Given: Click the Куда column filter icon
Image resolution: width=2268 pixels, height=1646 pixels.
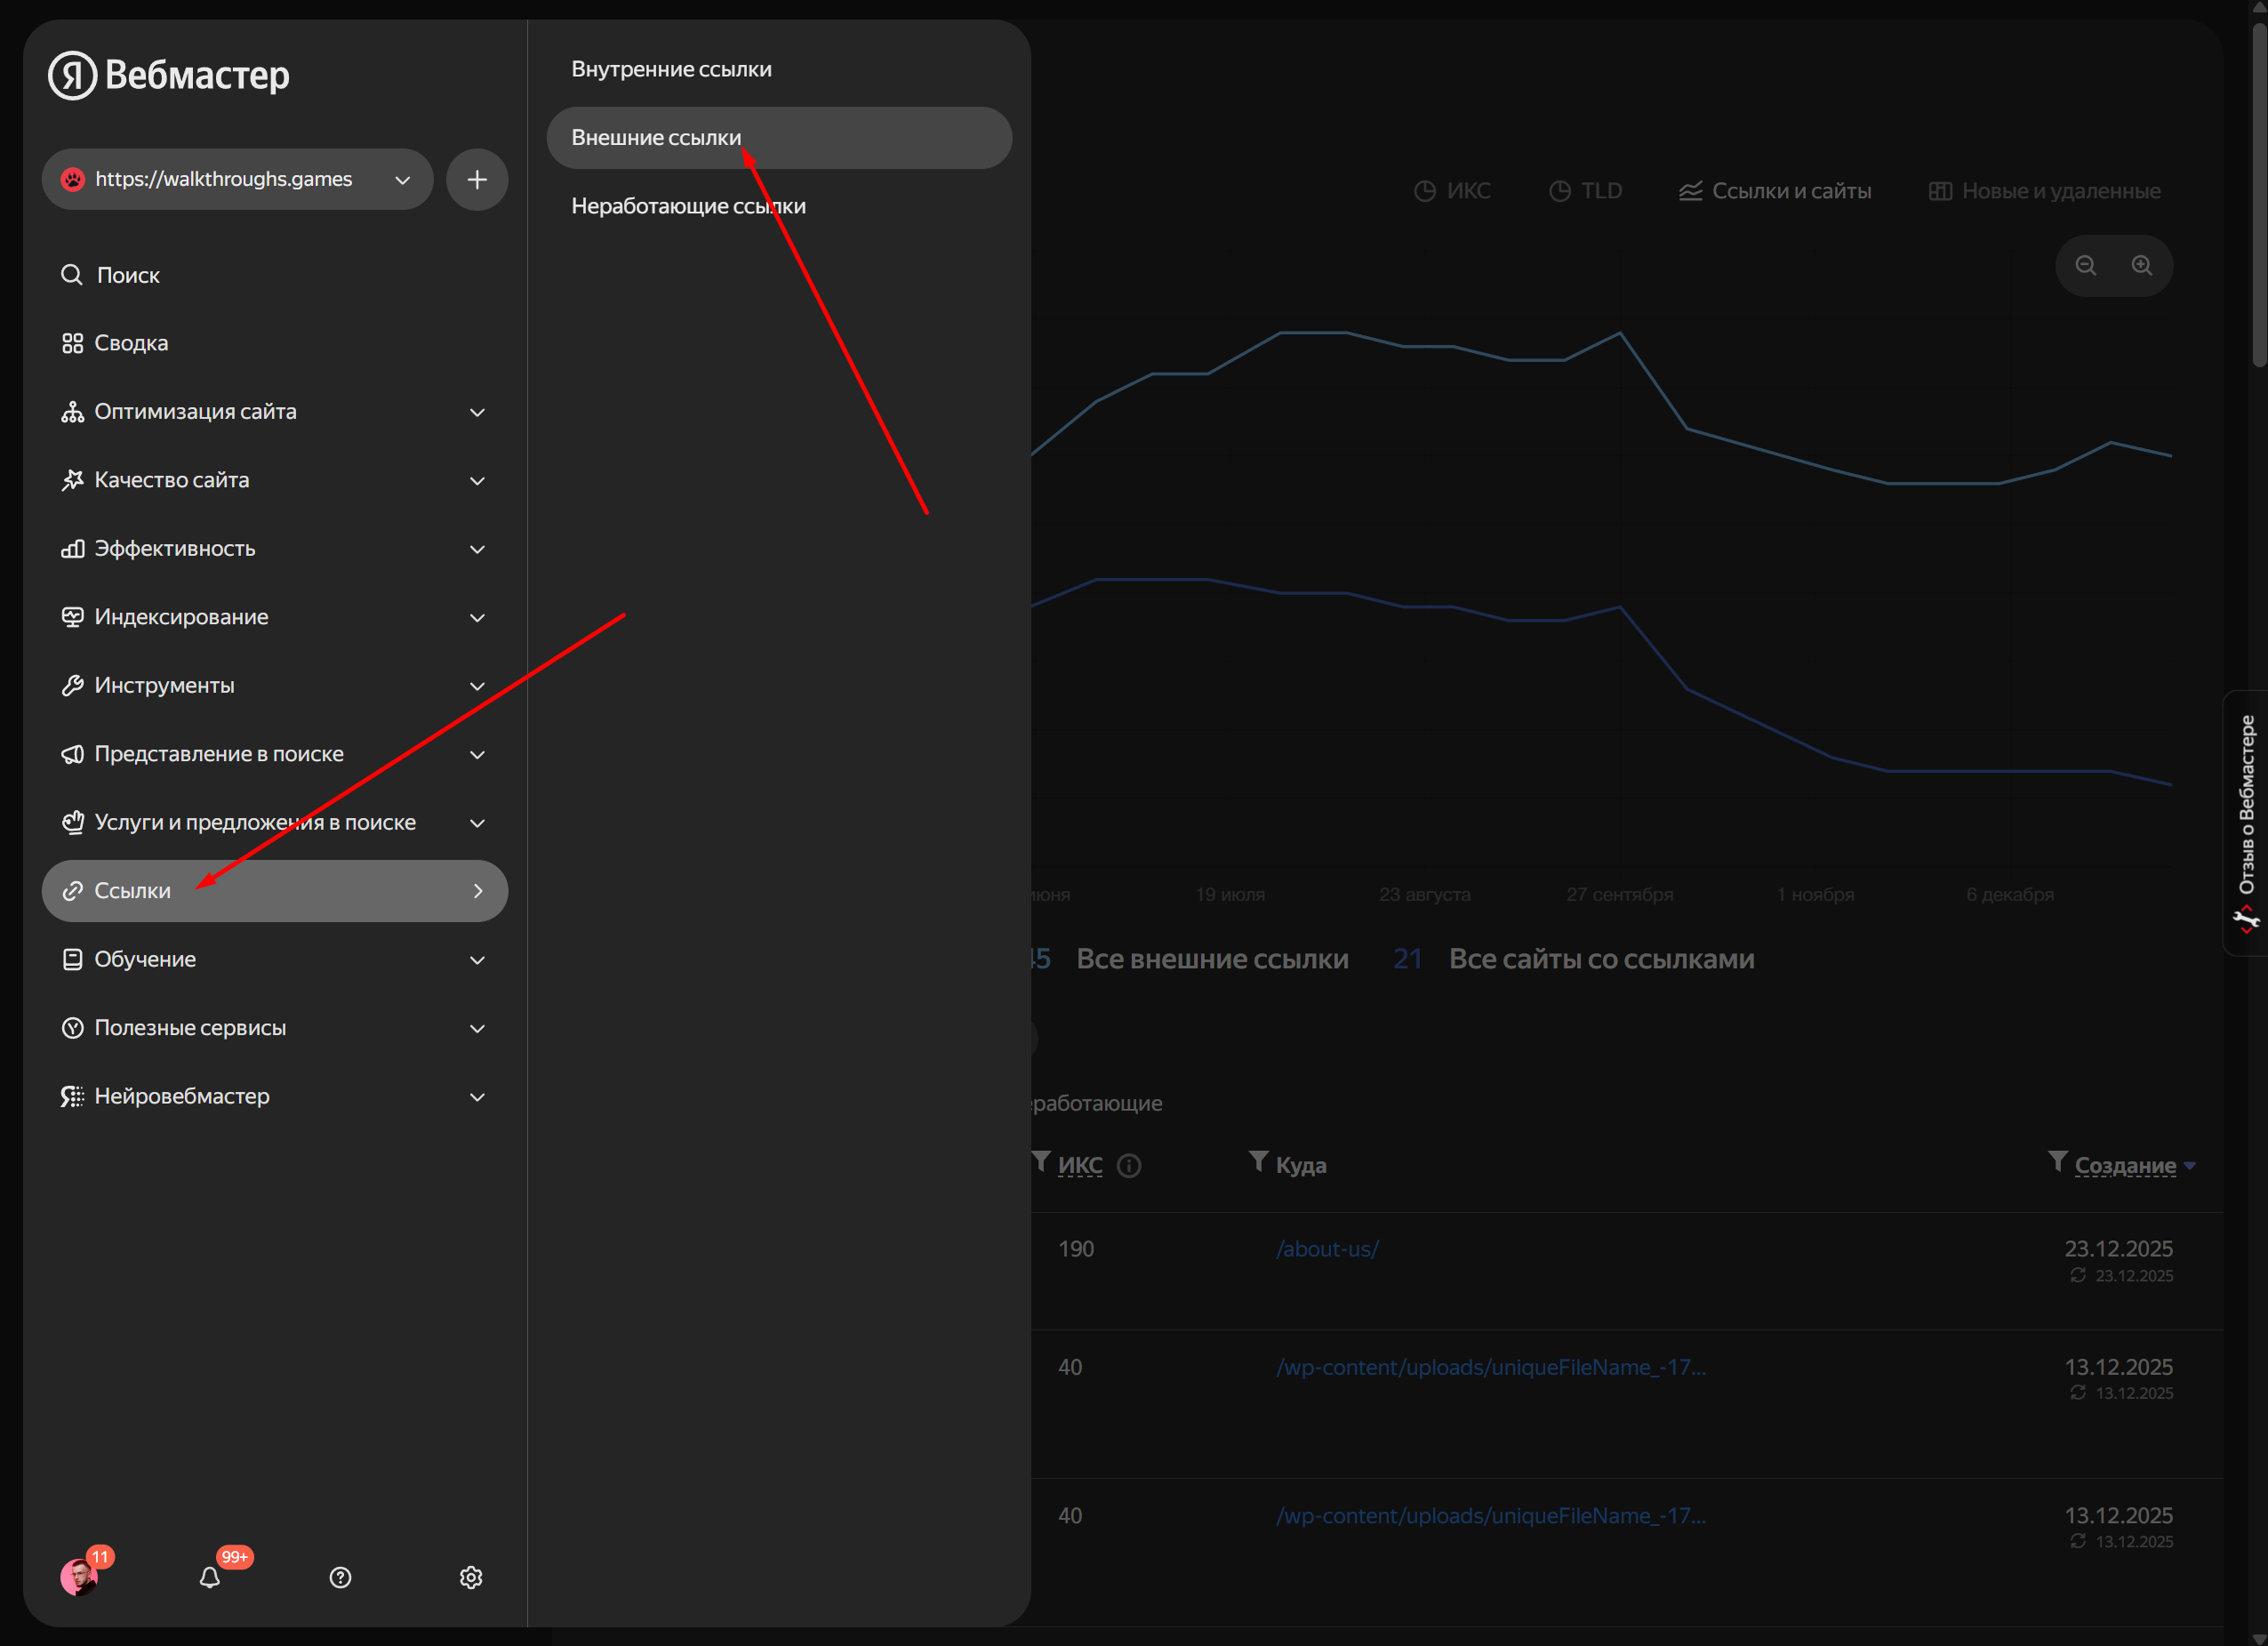Looking at the screenshot, I should (1258, 1161).
